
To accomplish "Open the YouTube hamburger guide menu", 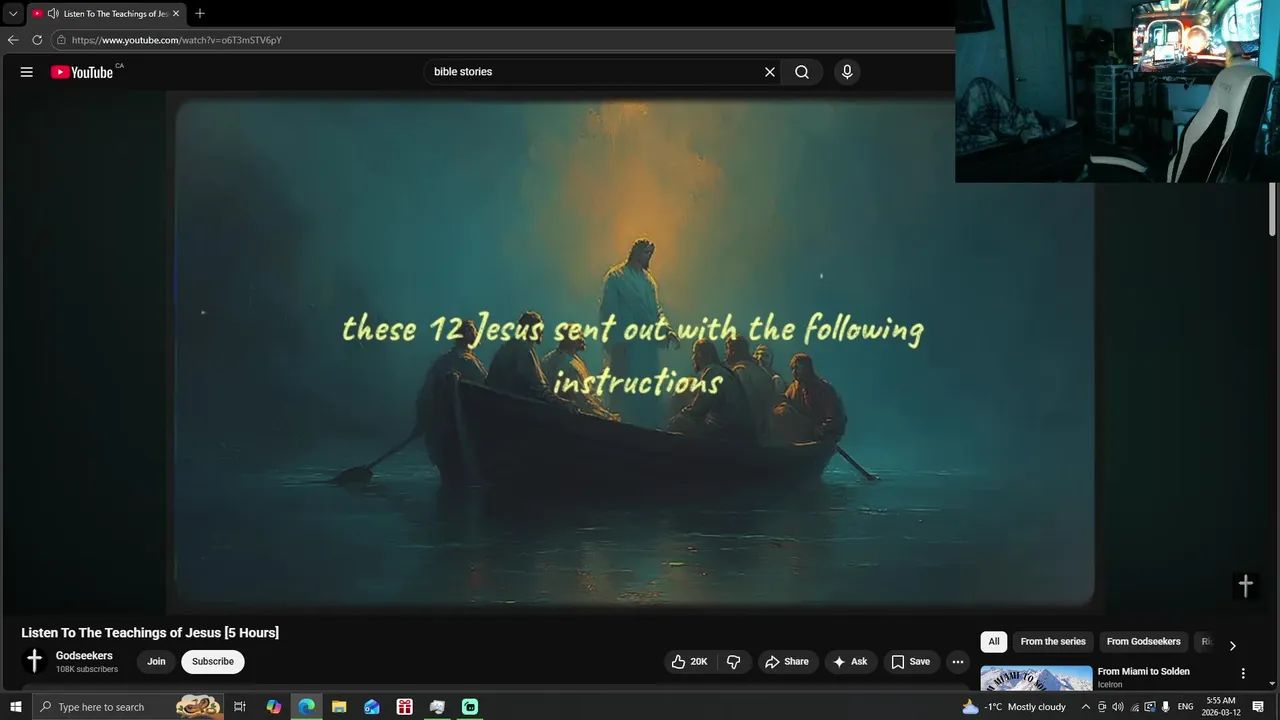I will [x=27, y=72].
